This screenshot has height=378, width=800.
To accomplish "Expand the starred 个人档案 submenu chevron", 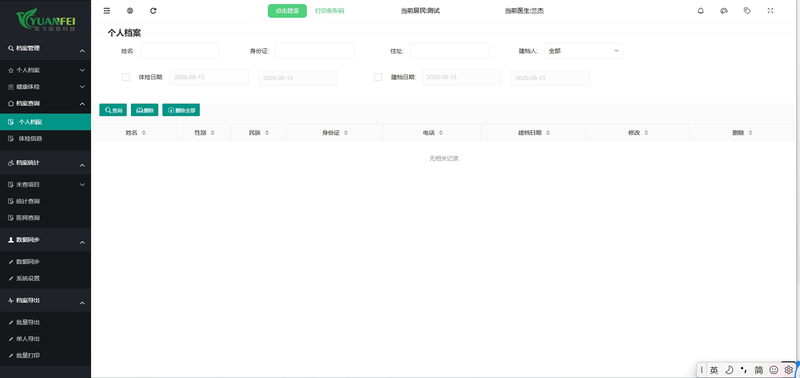I will 82,70.
